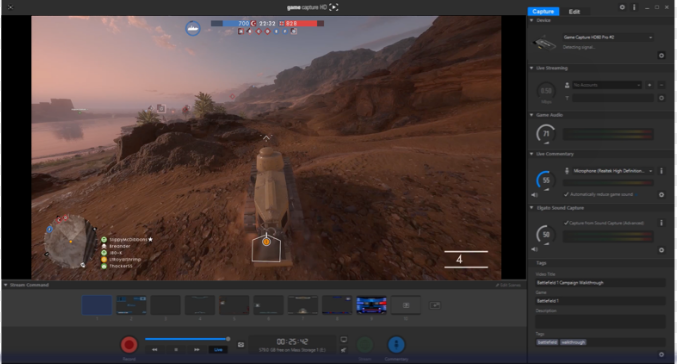Mute preview audio icon under the monitor icon
The image size is (677, 364).
pyautogui.click(x=344, y=350)
